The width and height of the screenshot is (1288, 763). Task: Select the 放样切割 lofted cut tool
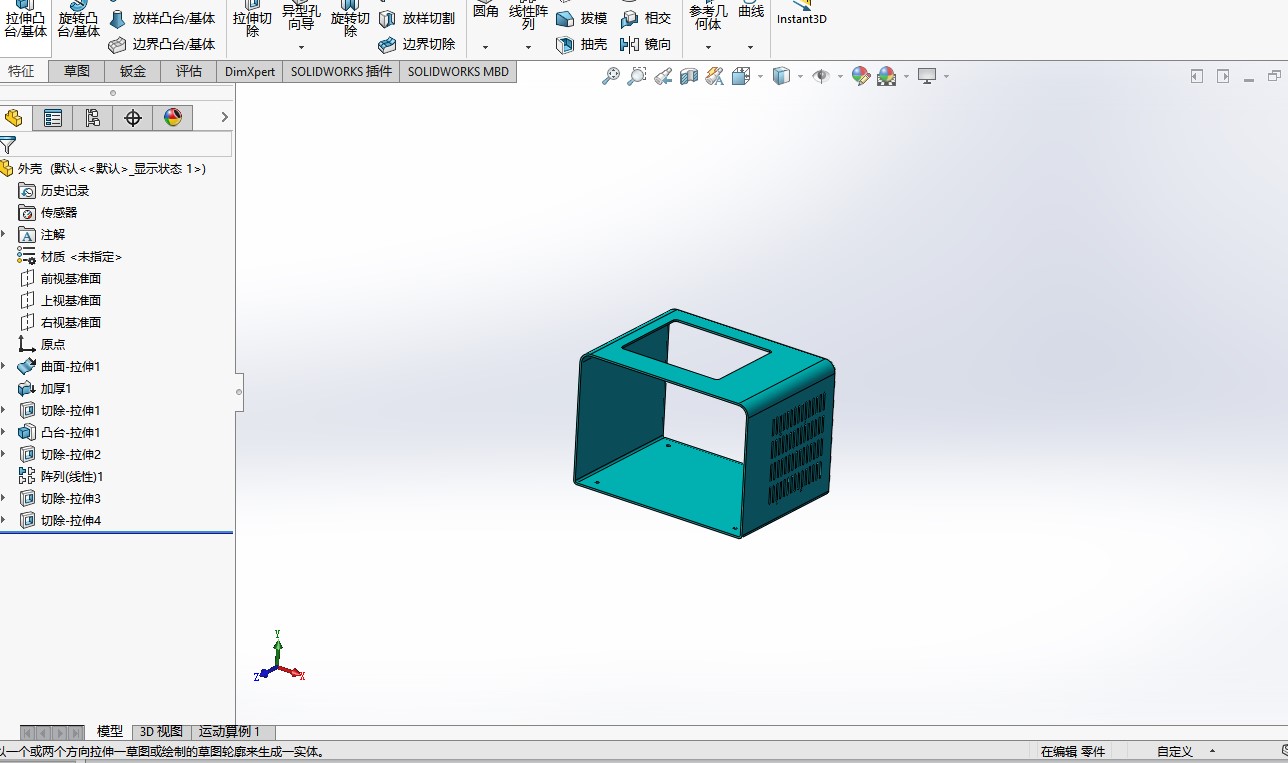417,18
